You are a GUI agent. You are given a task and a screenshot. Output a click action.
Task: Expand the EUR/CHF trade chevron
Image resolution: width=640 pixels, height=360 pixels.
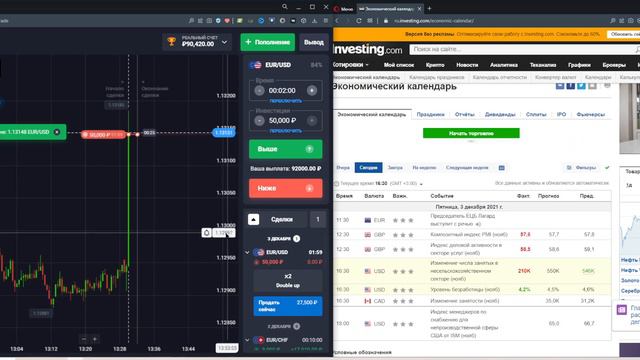pos(247,340)
